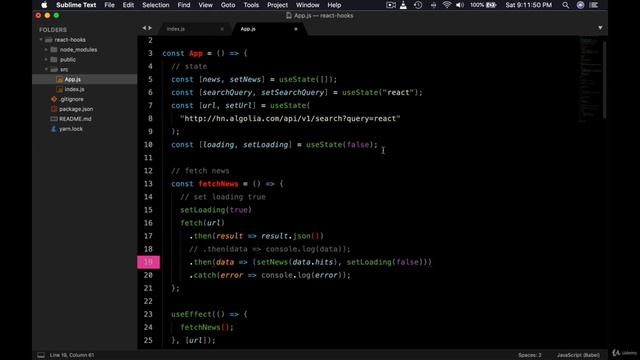Screen dimensions: 640x360
Task: Open the Tools menu
Action: coord(251,5)
